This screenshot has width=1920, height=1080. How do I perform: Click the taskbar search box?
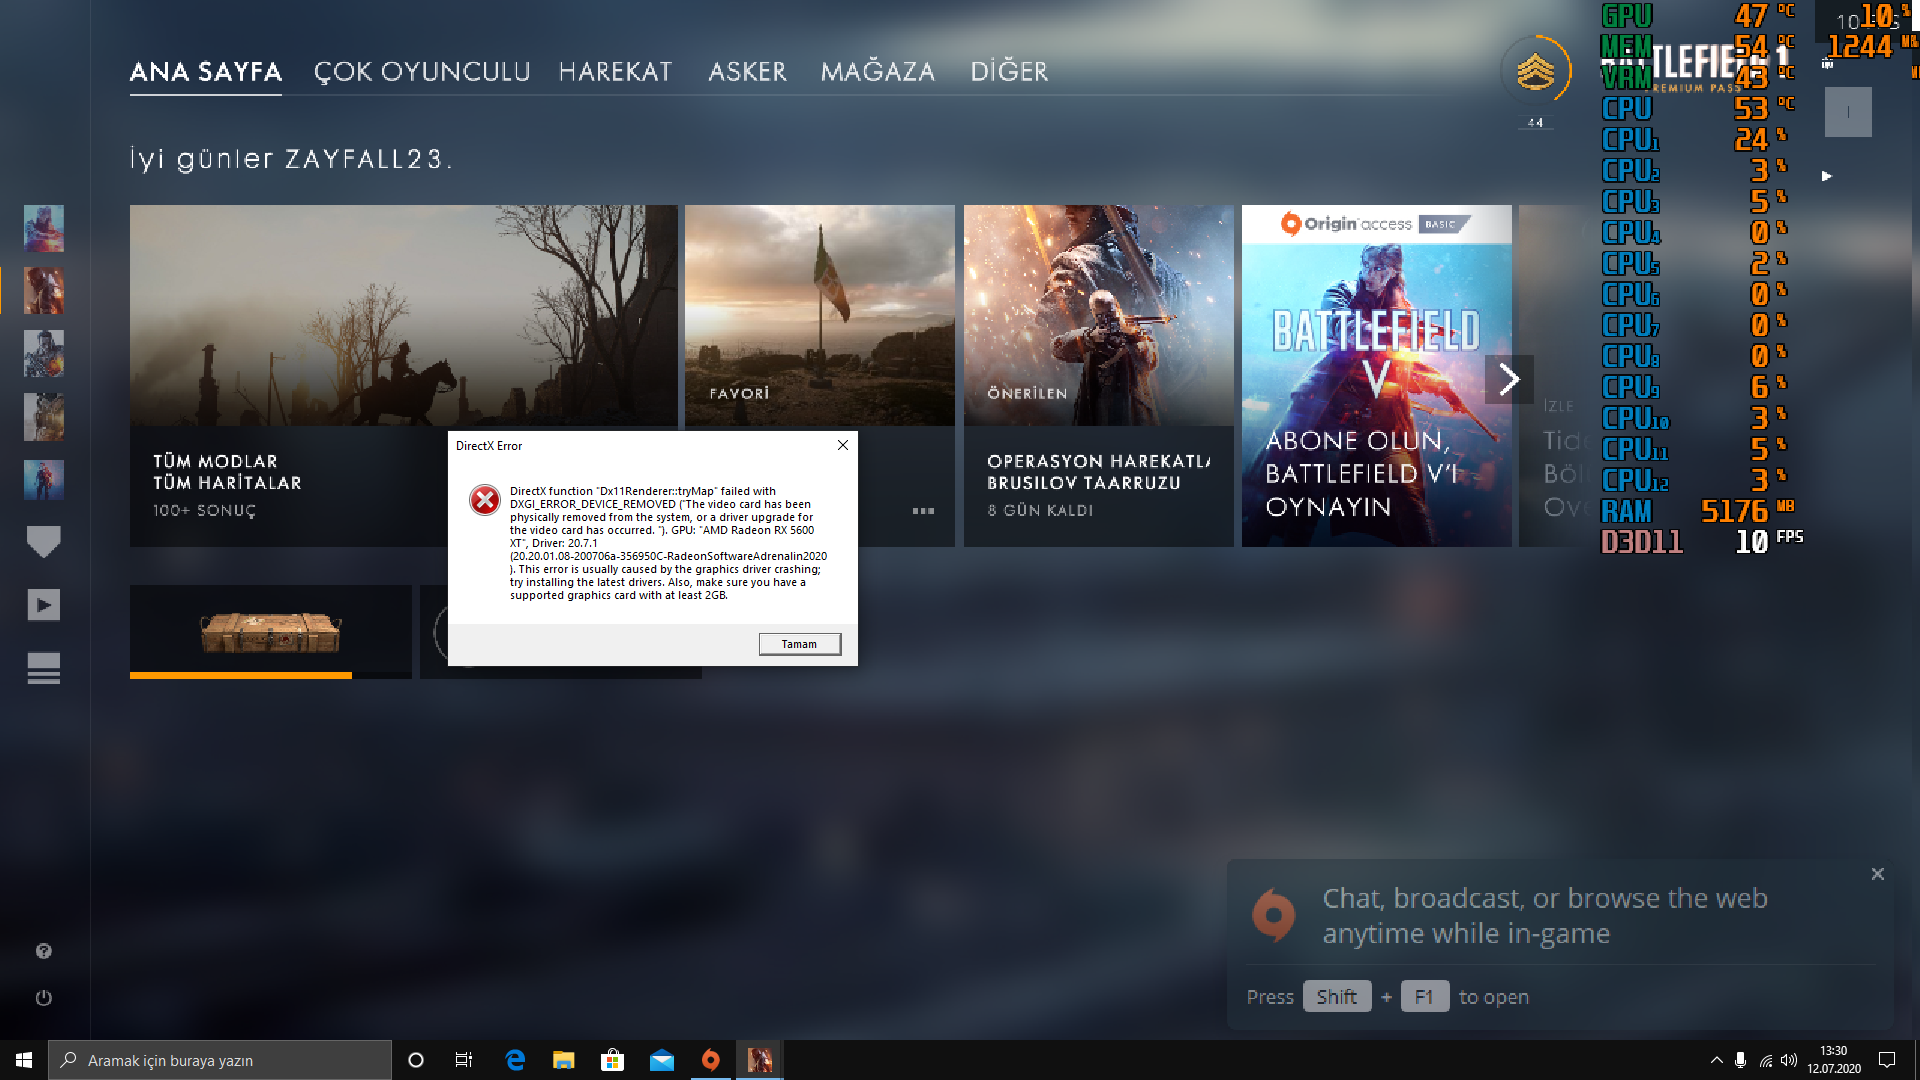pyautogui.click(x=220, y=1060)
